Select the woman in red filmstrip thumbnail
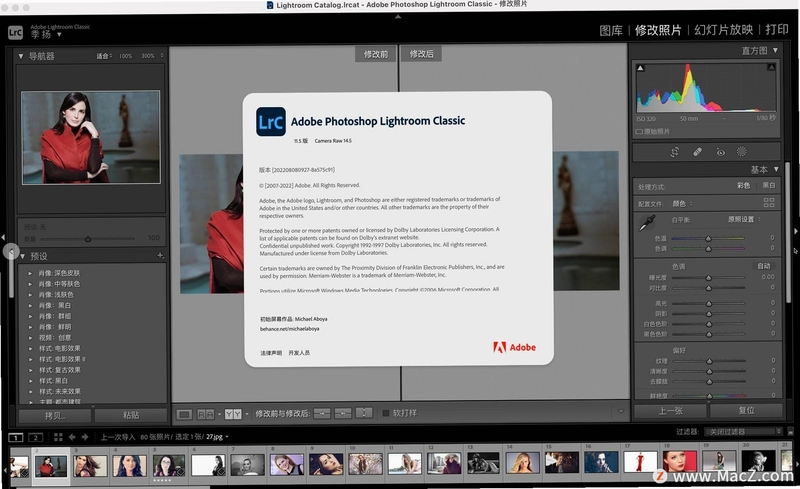This screenshot has height=489, width=800. [x=51, y=466]
